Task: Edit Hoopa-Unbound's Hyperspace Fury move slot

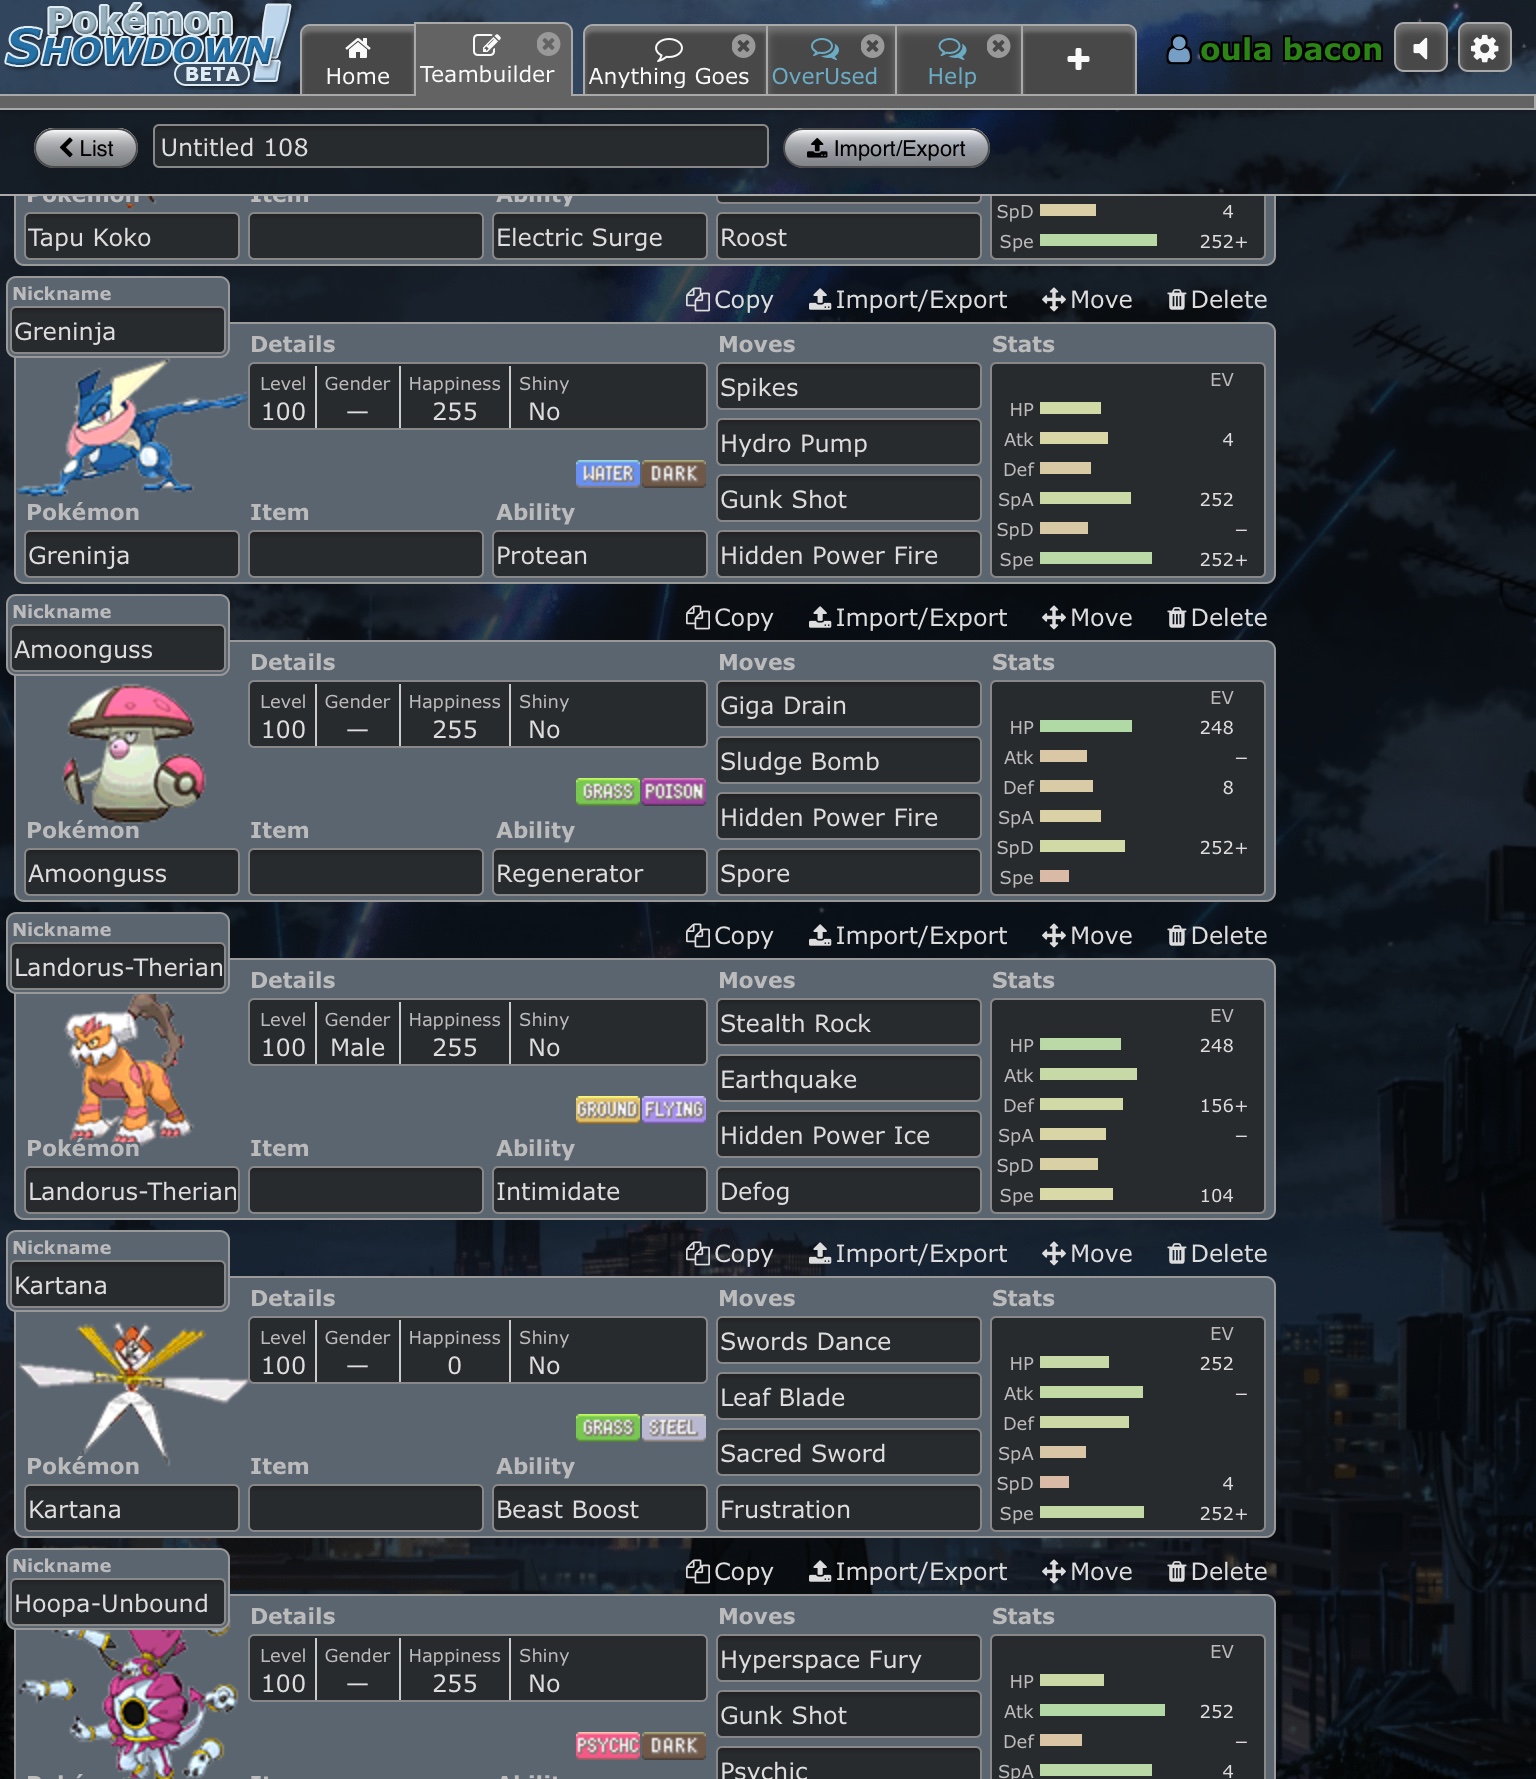Action: pyautogui.click(x=848, y=1659)
